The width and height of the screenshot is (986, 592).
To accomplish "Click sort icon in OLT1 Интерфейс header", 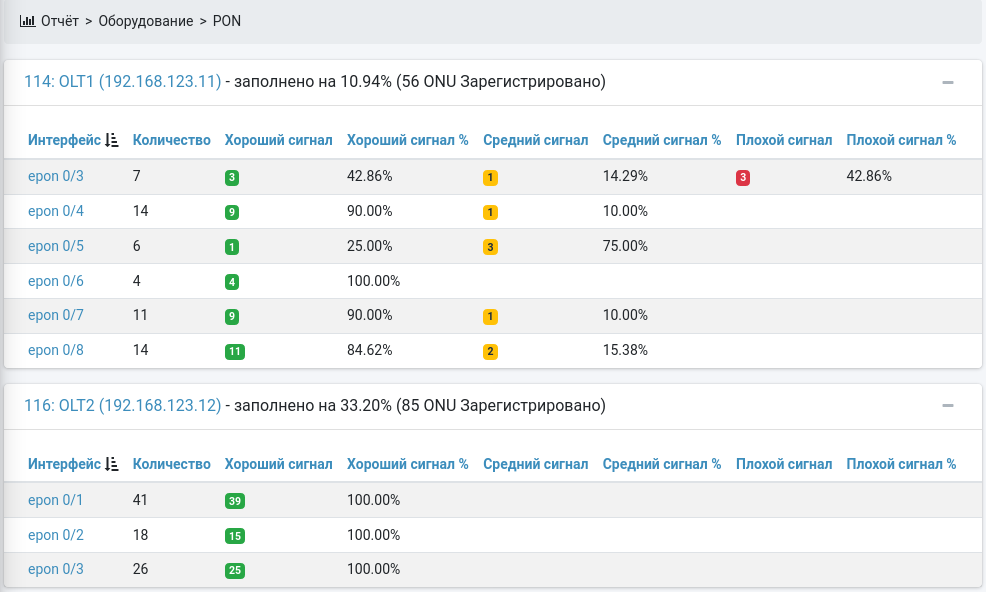I will [112, 140].
